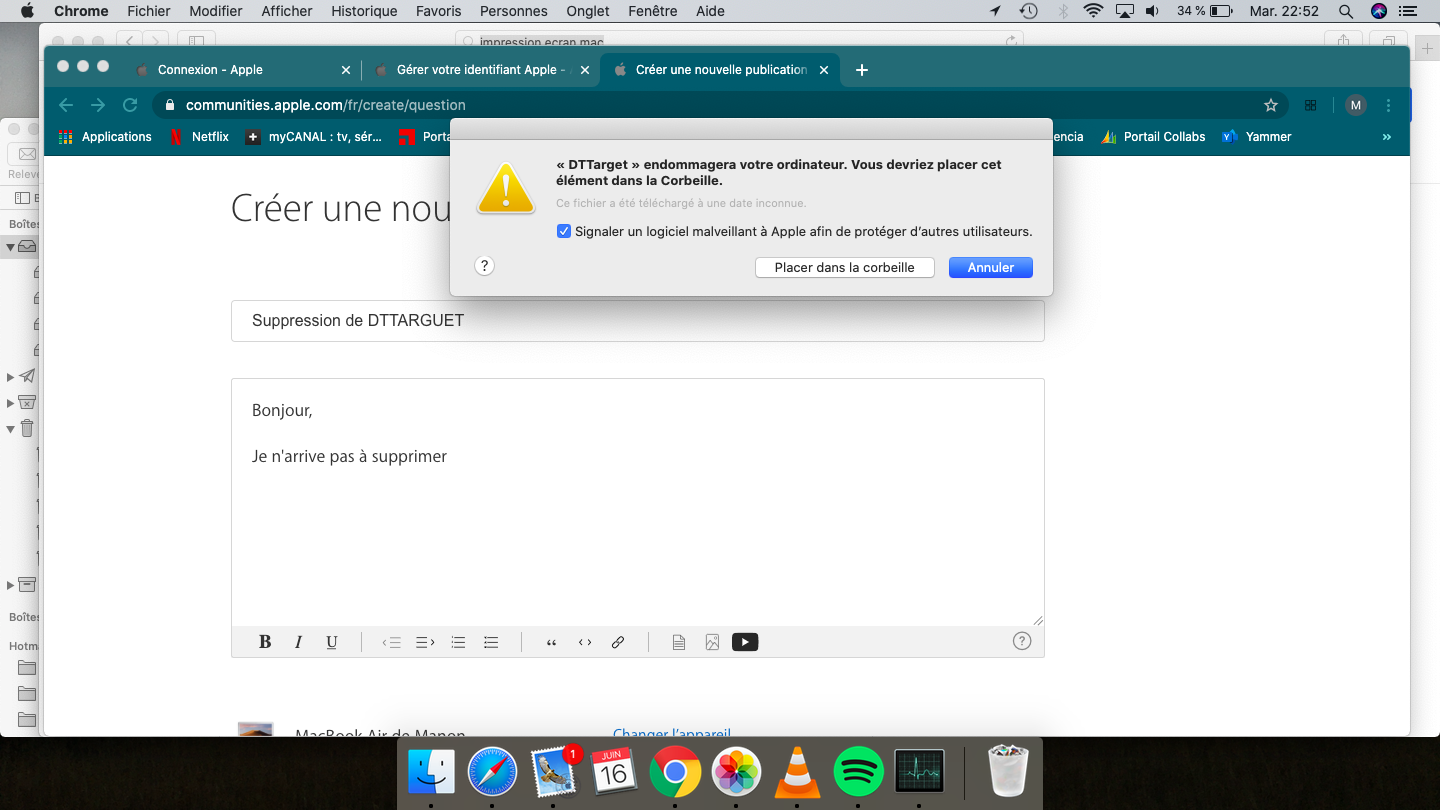
Task: Collapse the inbox mailbox in Mail sidebar
Action: (10, 246)
